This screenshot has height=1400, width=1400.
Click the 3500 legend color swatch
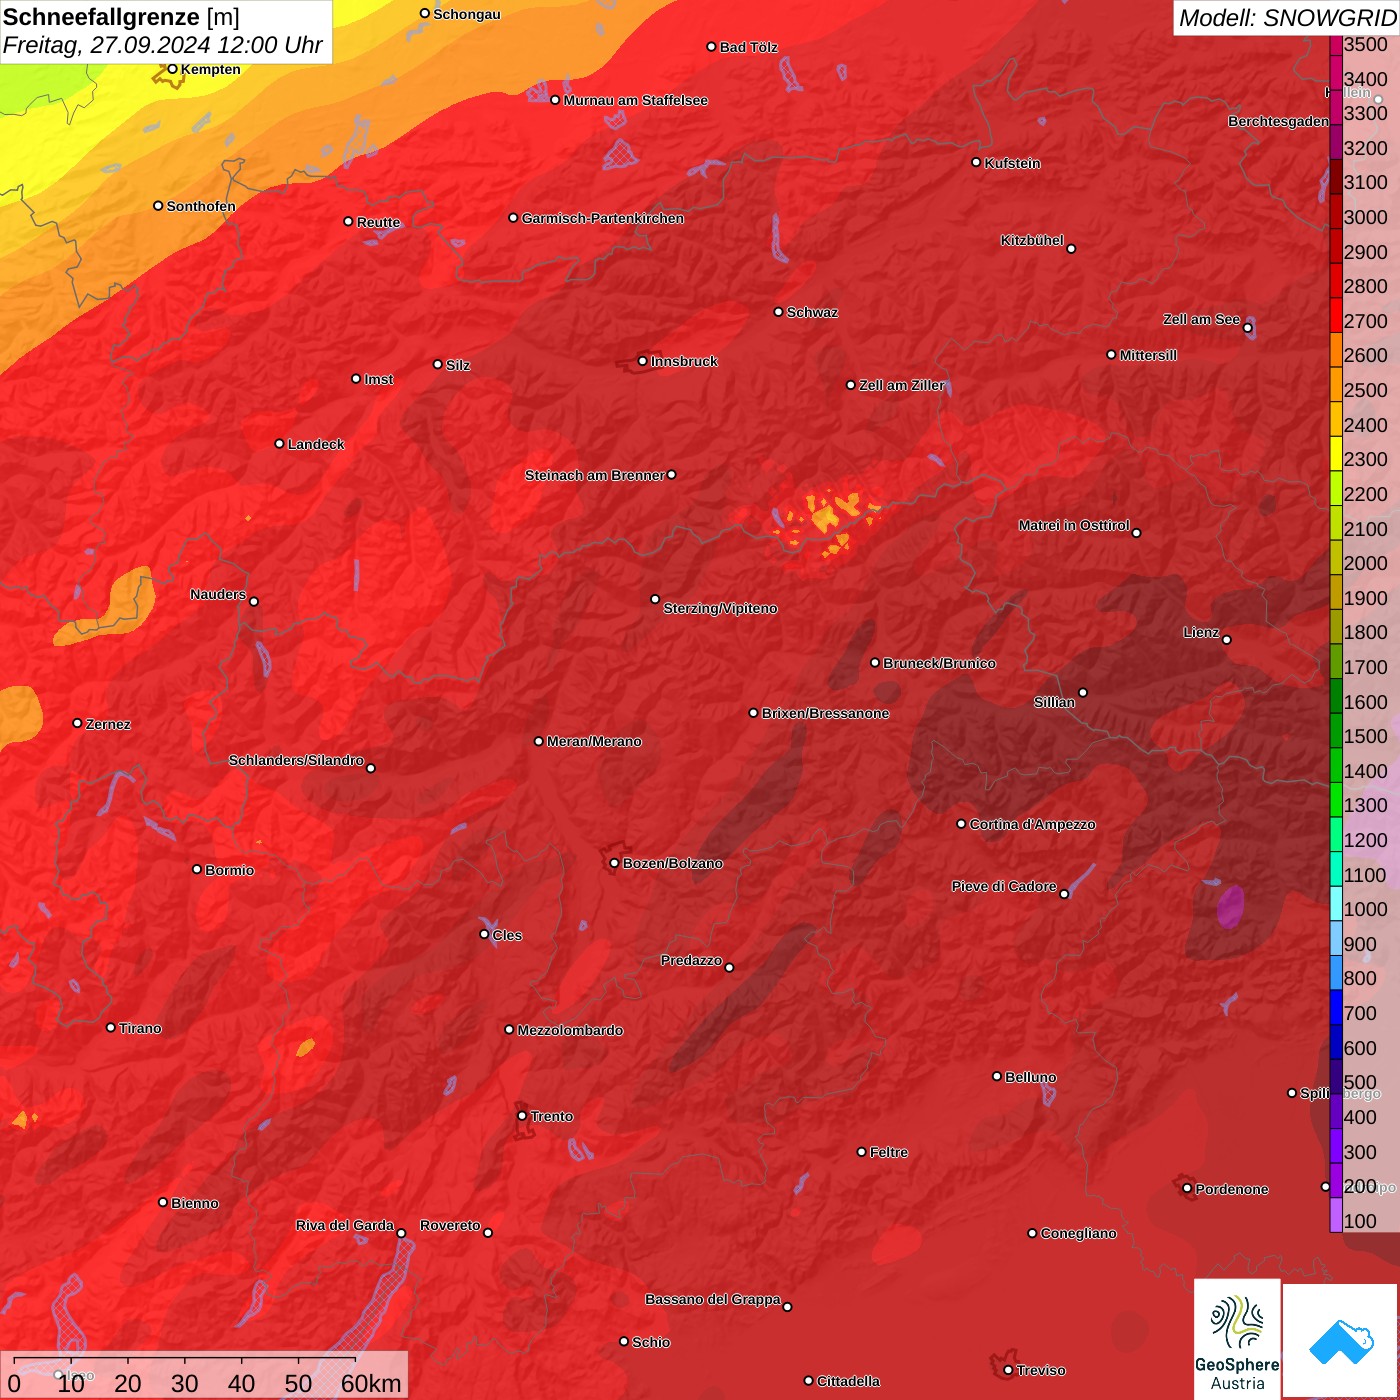[1336, 45]
